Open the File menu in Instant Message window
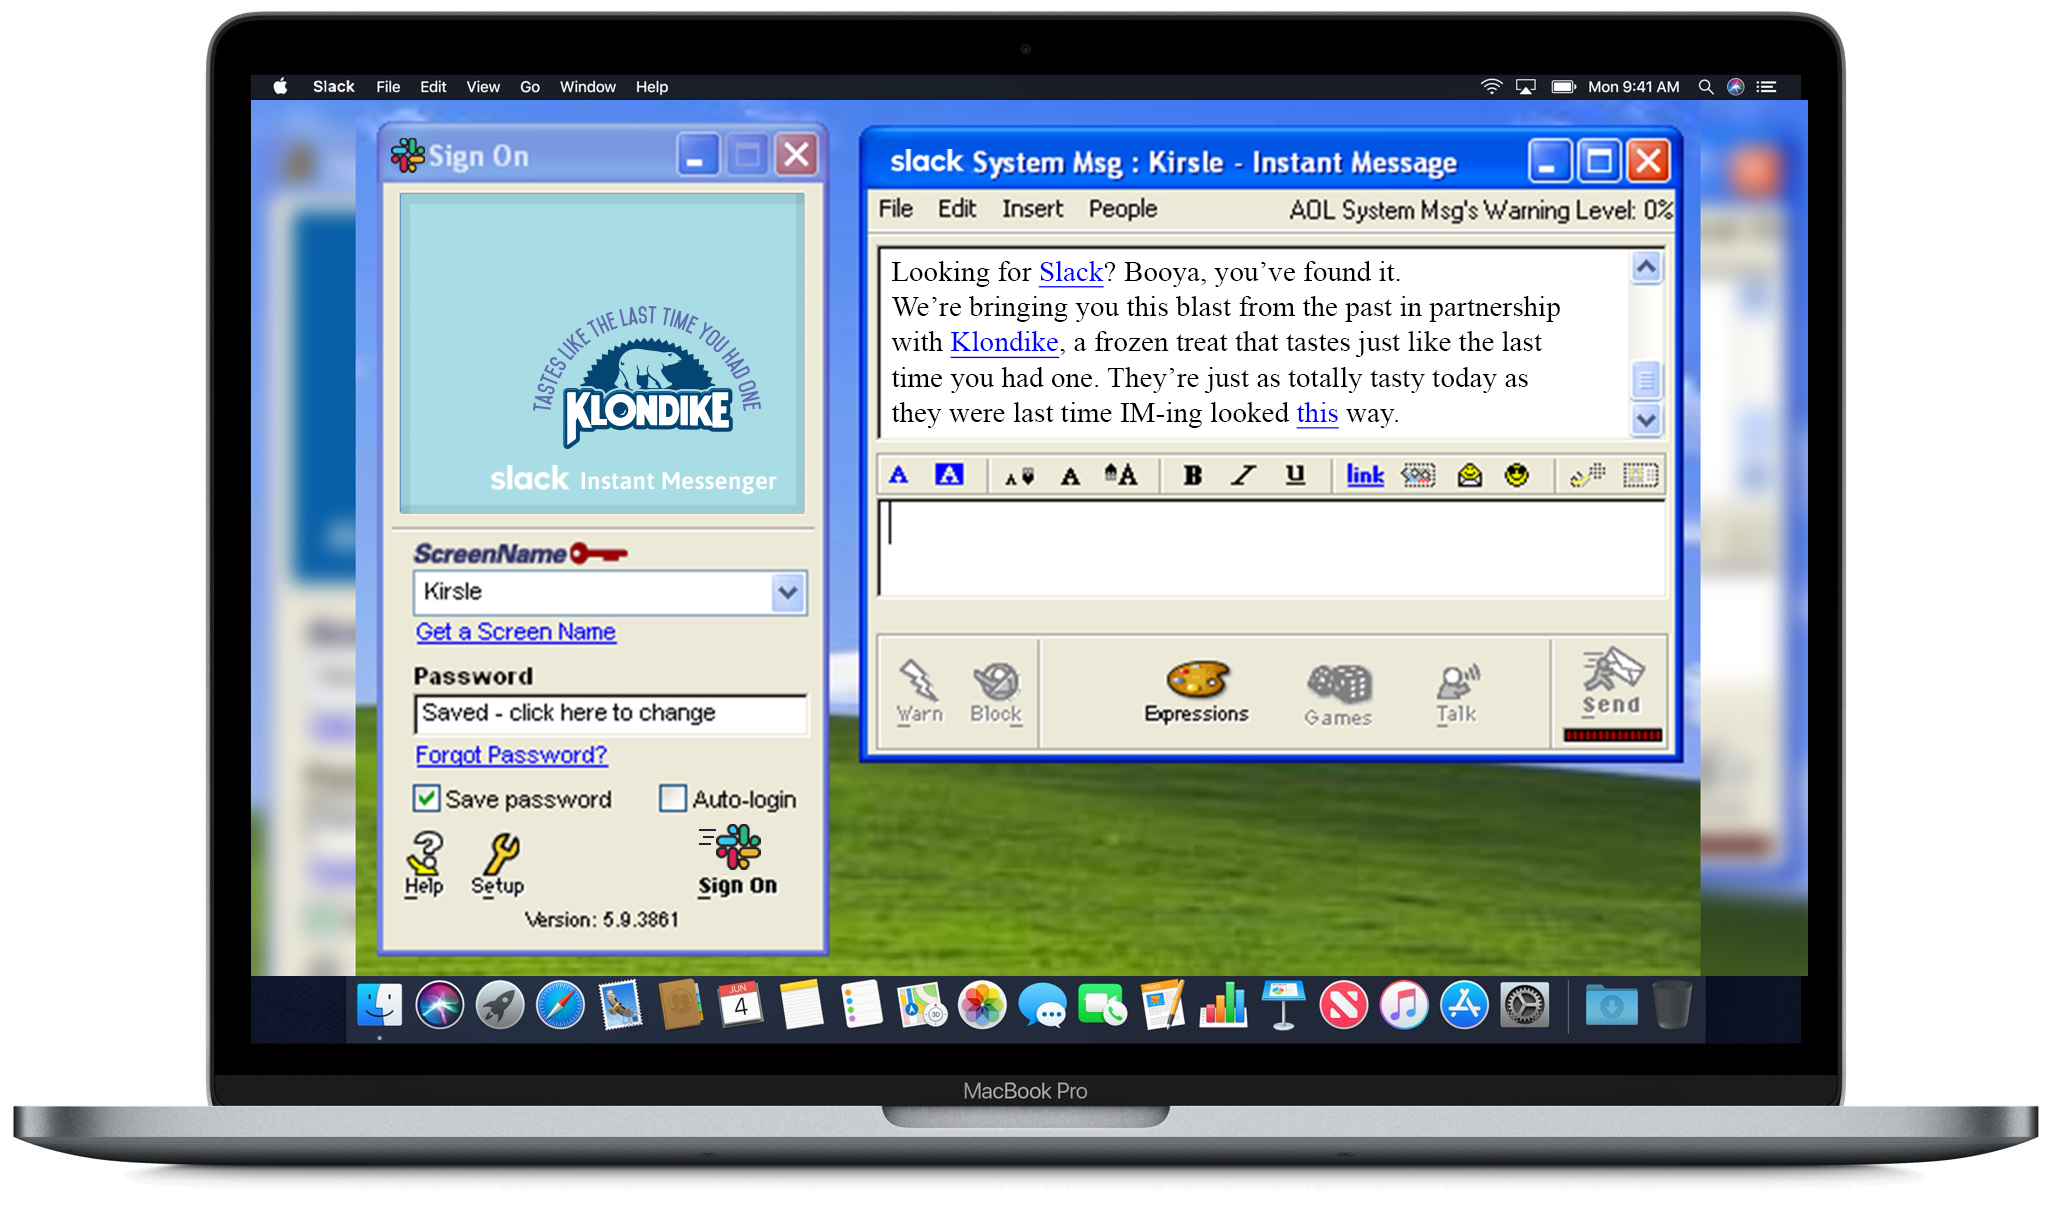Image resolution: width=2048 pixels, height=1213 pixels. [895, 209]
